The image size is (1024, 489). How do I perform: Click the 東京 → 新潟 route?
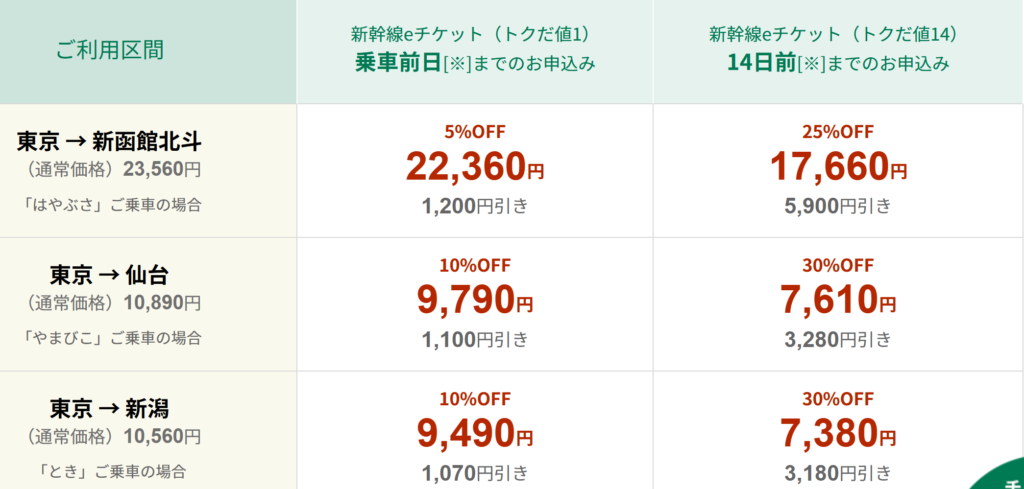[x=110, y=409]
